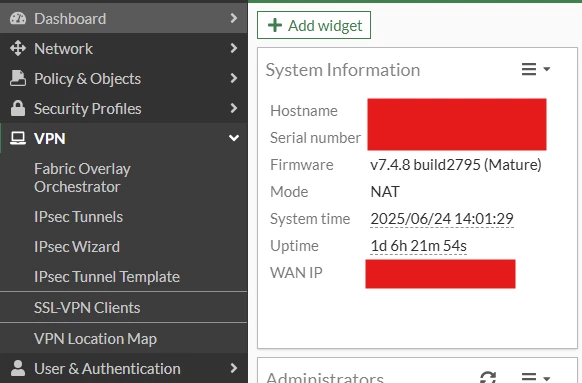Expand the Network menu chevron

[233, 48]
